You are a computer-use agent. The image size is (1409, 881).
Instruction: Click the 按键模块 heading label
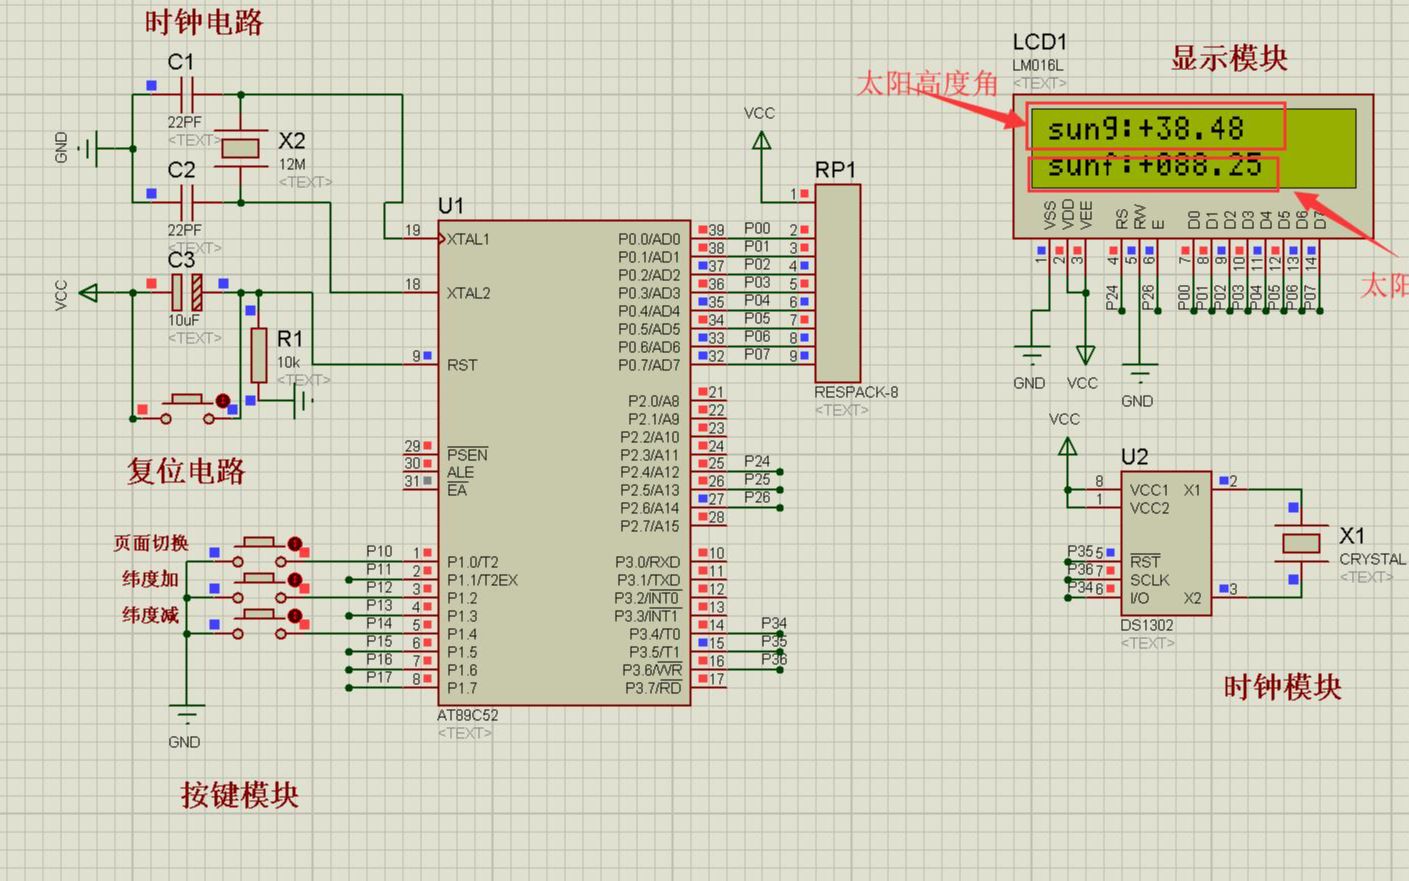240,795
